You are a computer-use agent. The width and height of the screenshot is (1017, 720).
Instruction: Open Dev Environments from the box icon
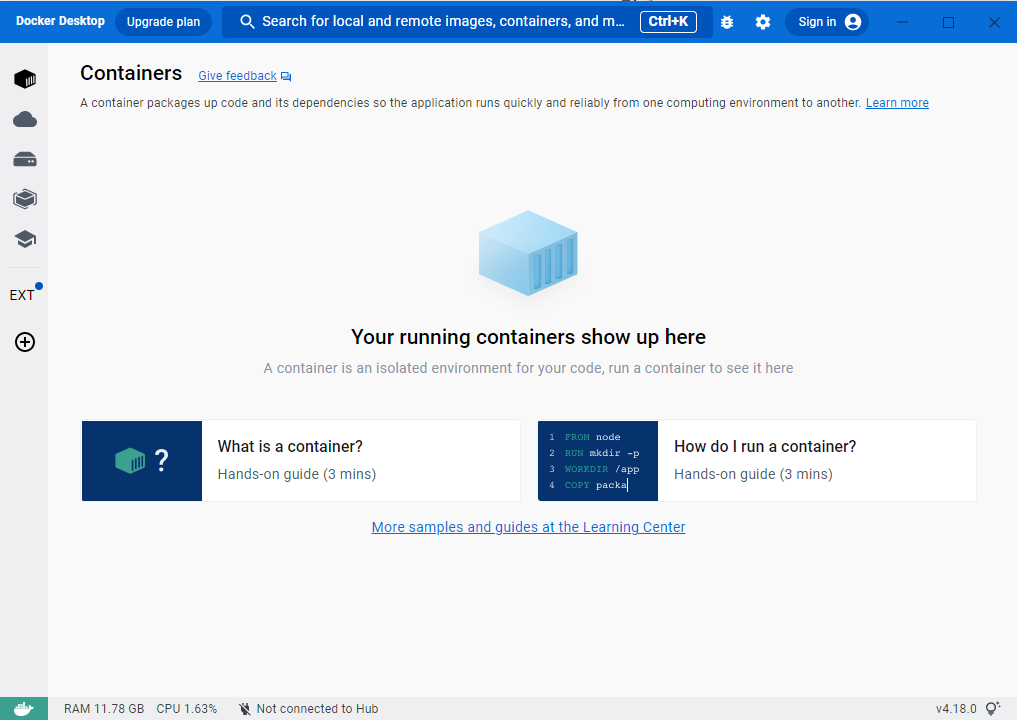[25, 199]
